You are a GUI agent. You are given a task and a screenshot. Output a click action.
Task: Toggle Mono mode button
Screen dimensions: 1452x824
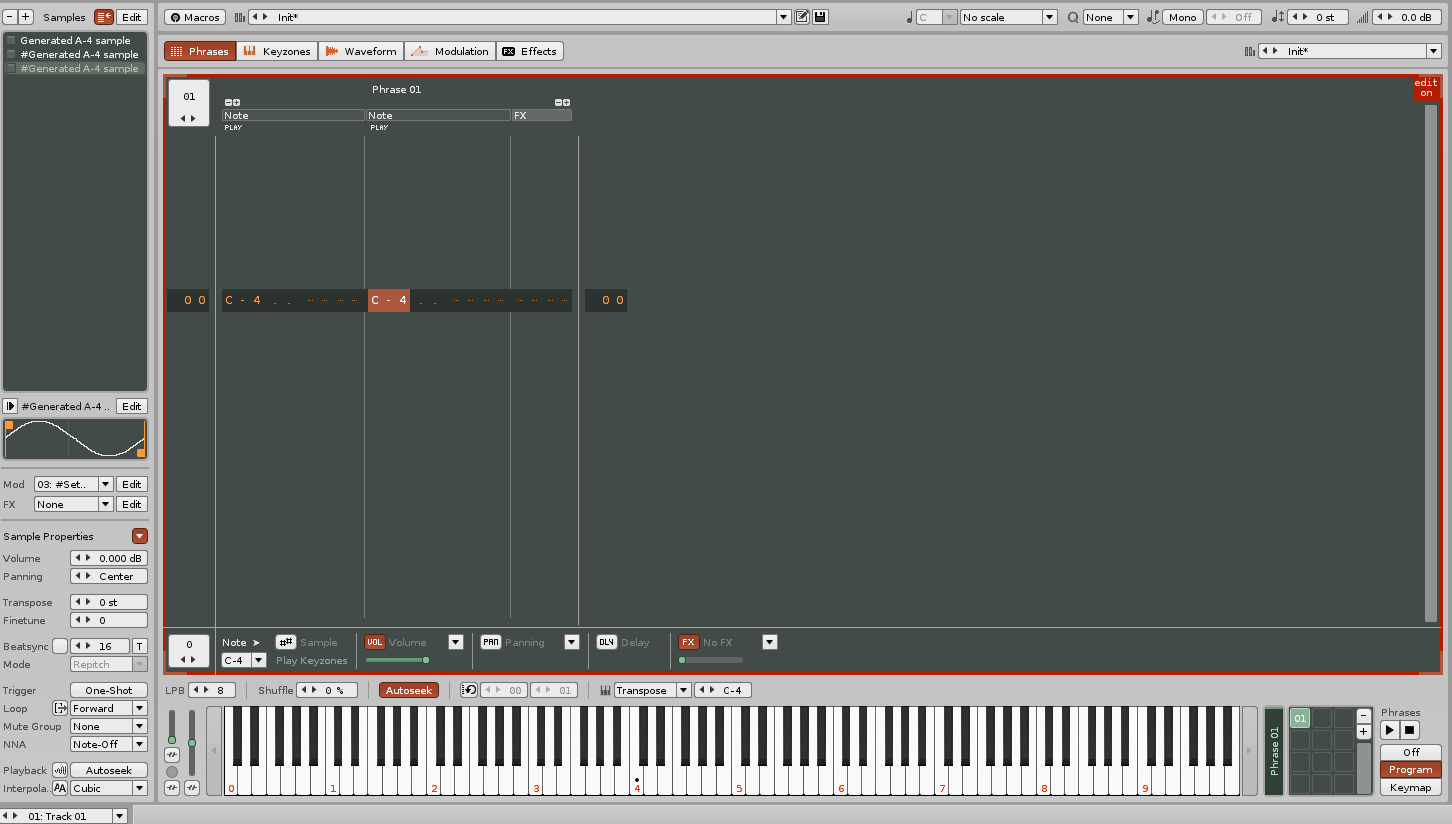[1182, 17]
